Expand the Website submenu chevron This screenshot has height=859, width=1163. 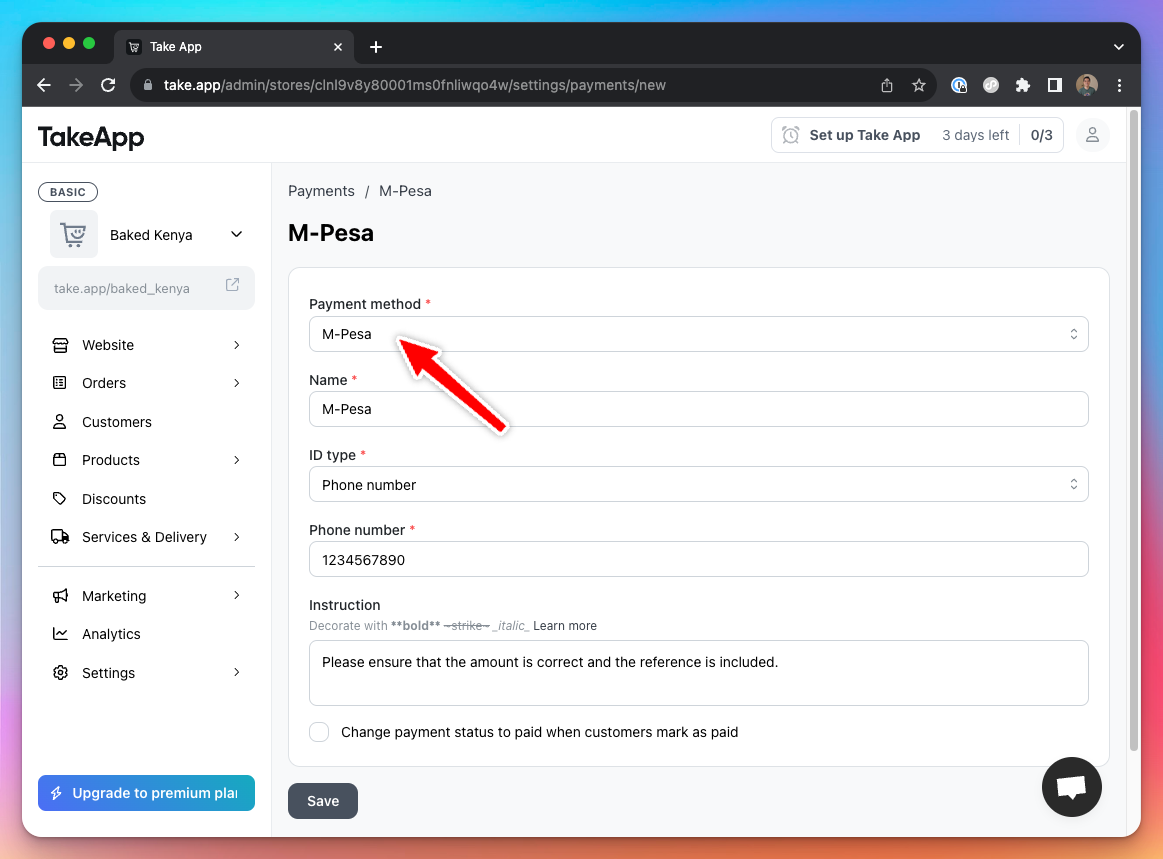pyautogui.click(x=237, y=345)
